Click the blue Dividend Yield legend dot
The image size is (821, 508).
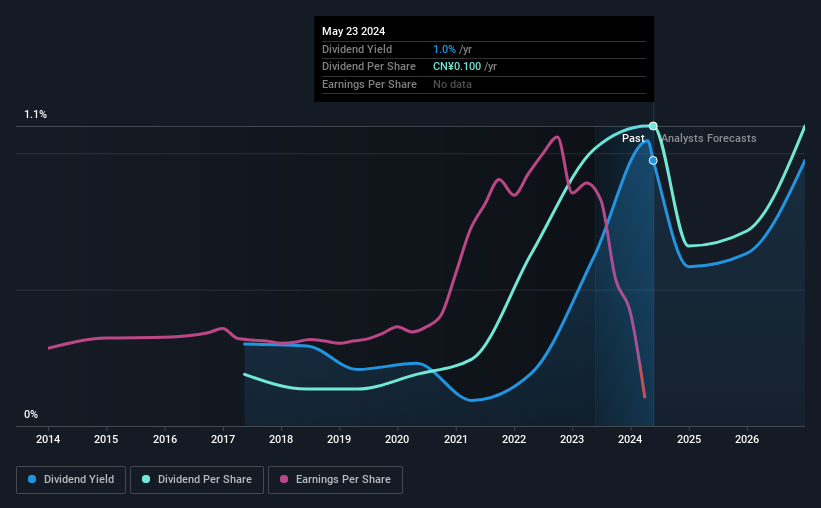click(32, 479)
